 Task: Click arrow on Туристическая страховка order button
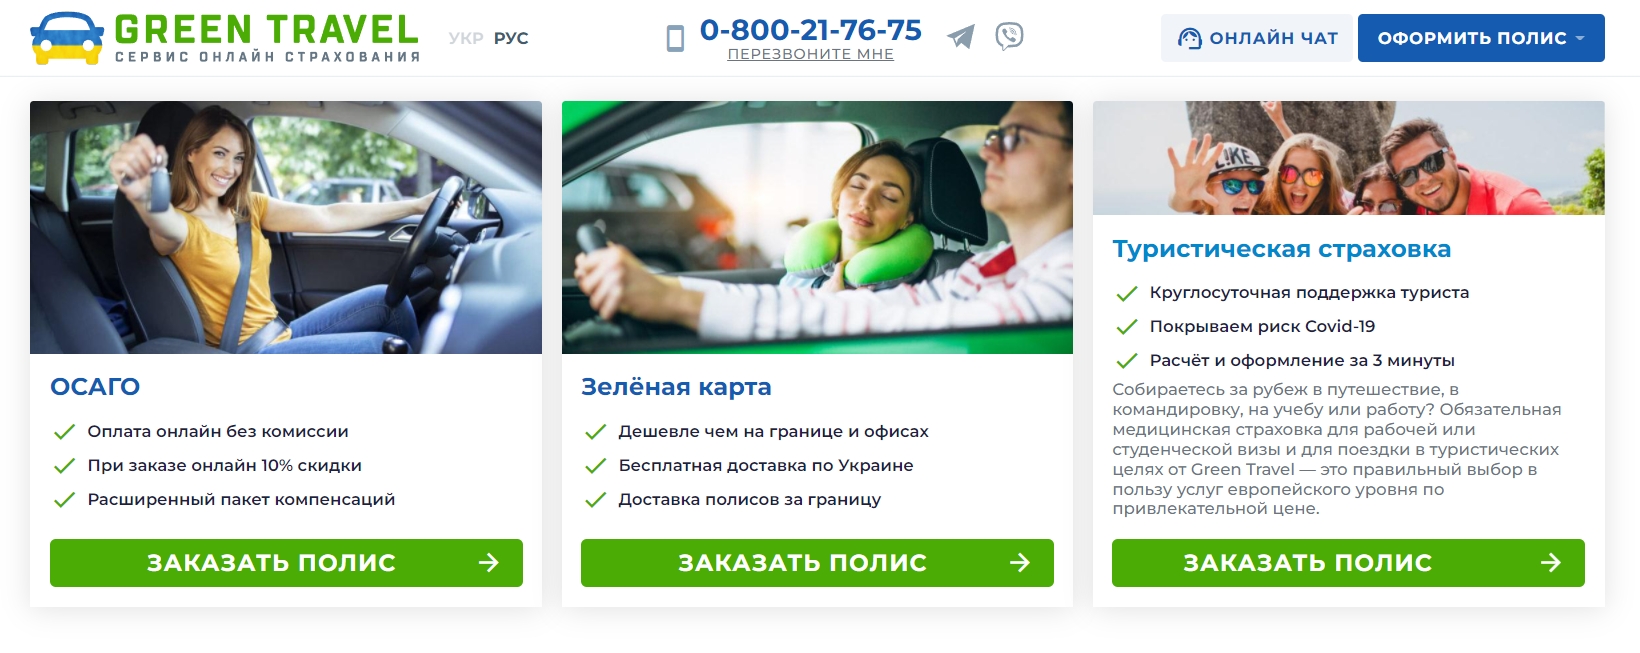(x=1550, y=563)
